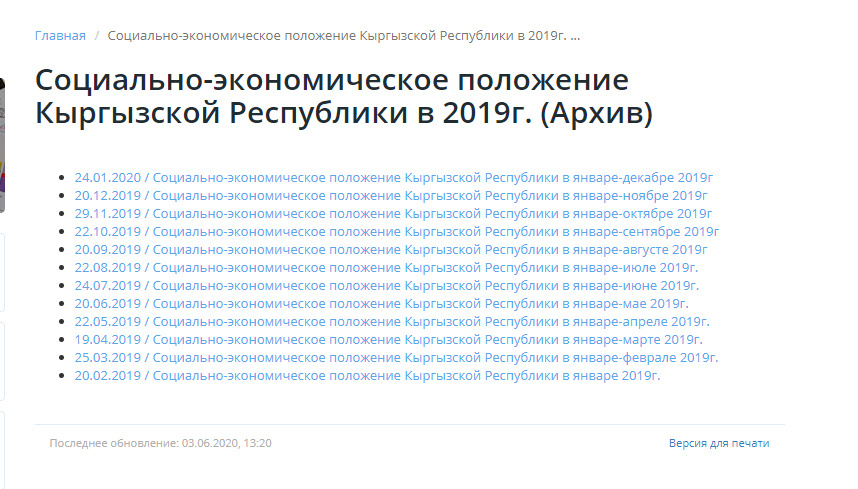Open report dated 20.02.2019 for январе 2019г
This screenshot has height=489, width=858.
pyautogui.click(x=367, y=376)
